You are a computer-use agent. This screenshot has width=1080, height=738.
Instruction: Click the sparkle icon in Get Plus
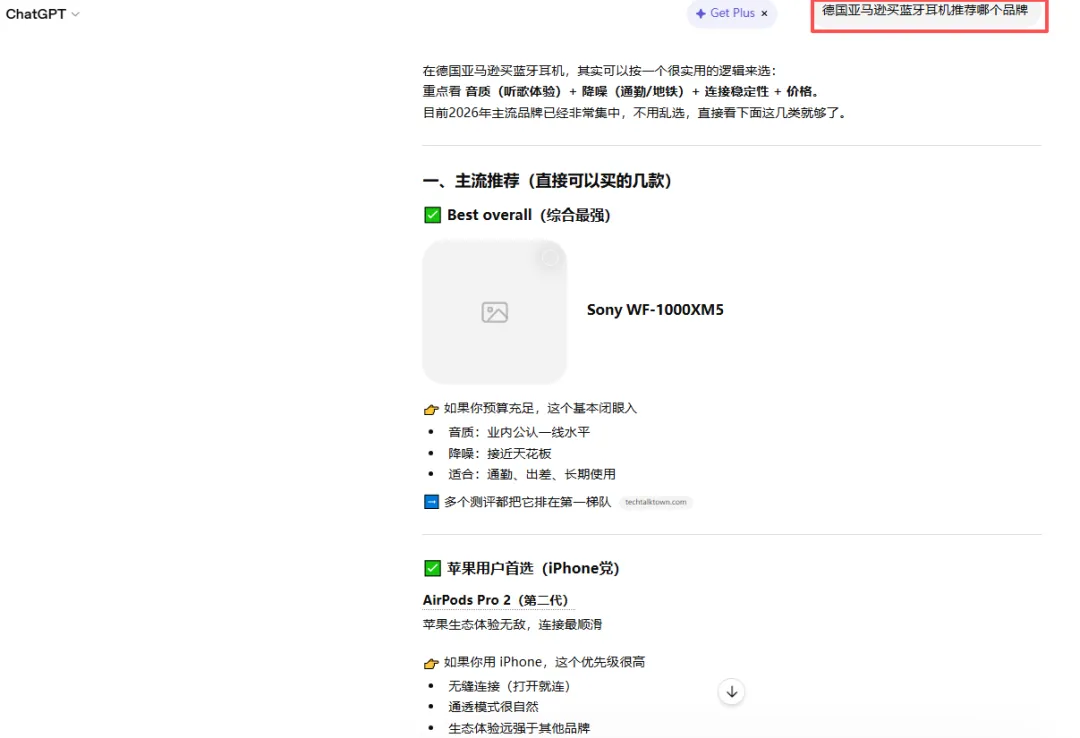click(x=700, y=13)
